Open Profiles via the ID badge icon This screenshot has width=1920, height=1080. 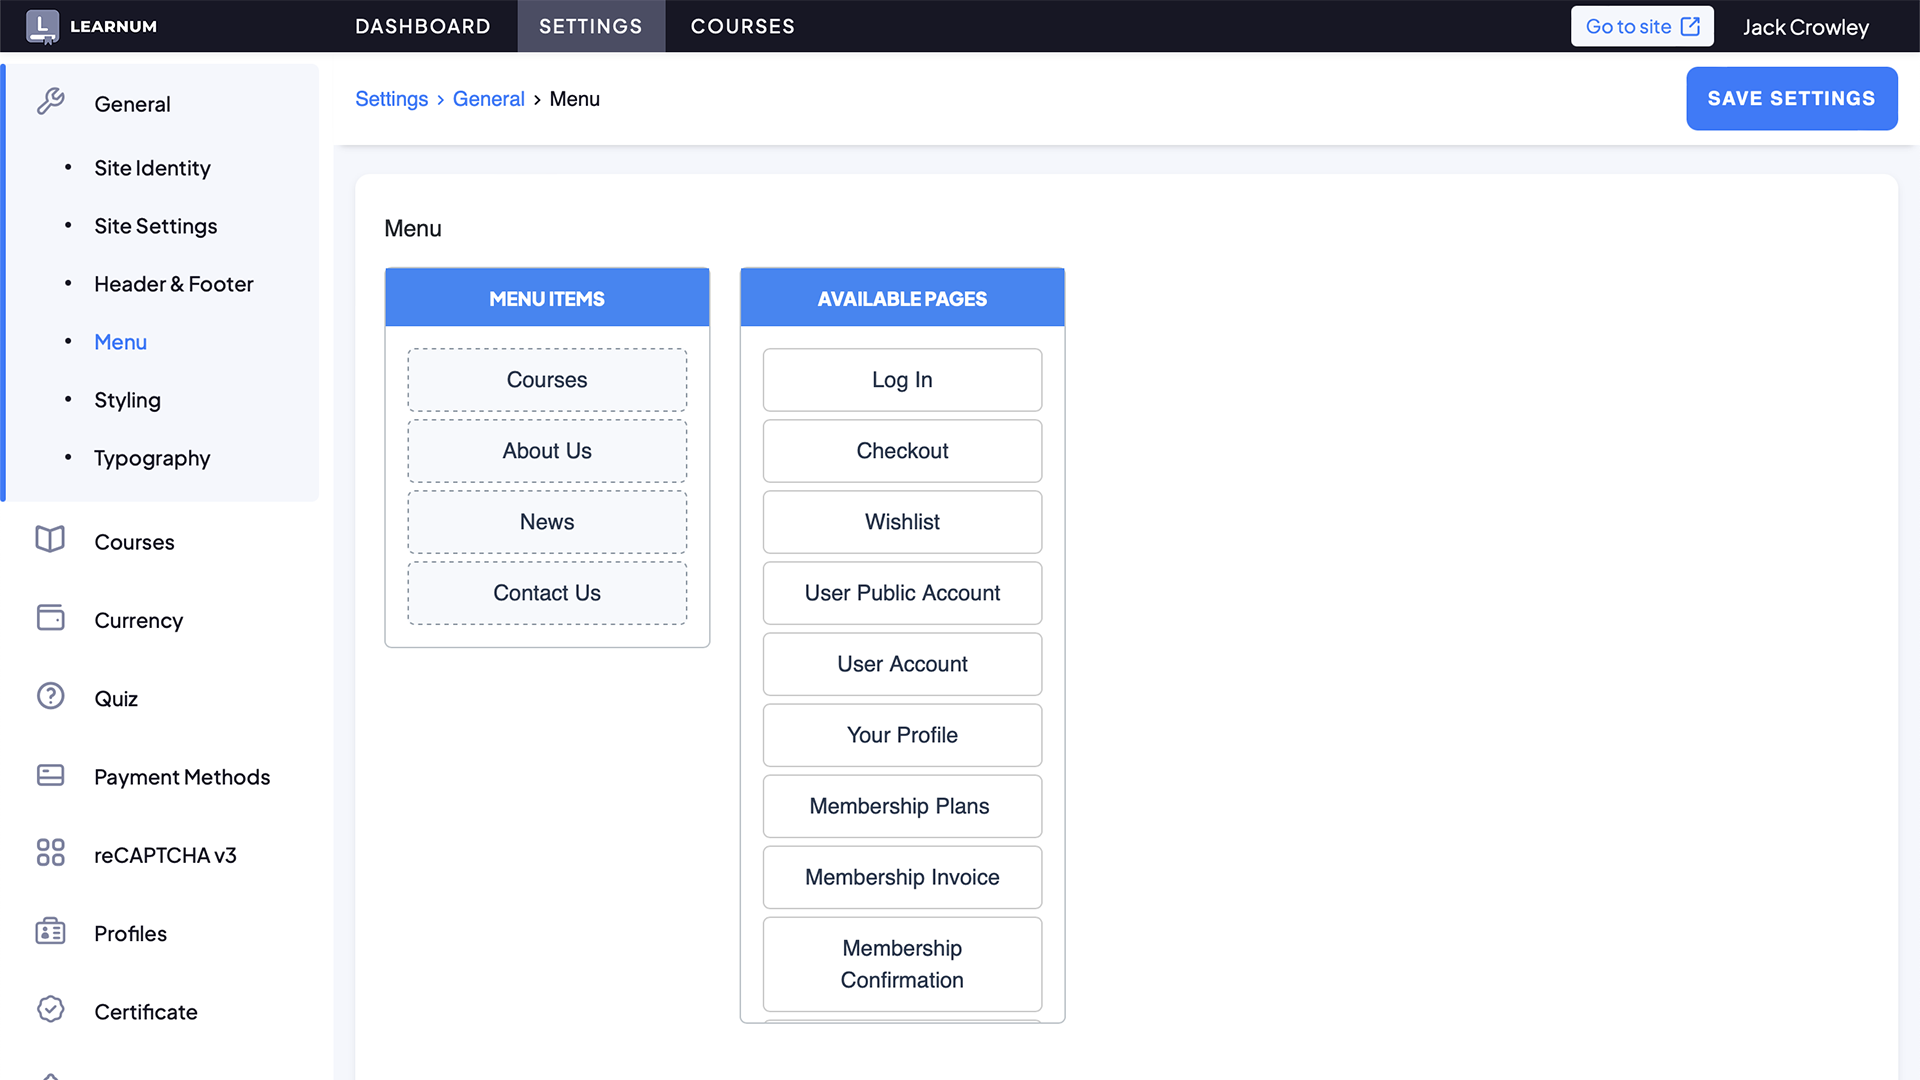pyautogui.click(x=50, y=931)
